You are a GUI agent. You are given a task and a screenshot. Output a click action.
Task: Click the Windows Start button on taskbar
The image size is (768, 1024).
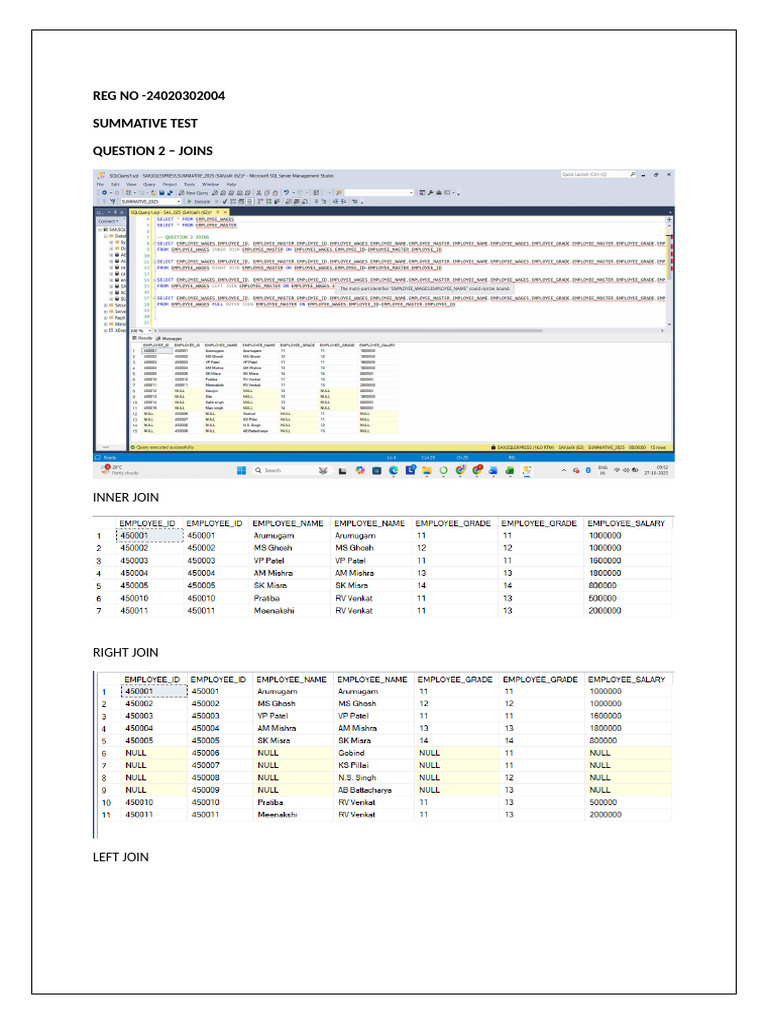pyautogui.click(x=241, y=470)
